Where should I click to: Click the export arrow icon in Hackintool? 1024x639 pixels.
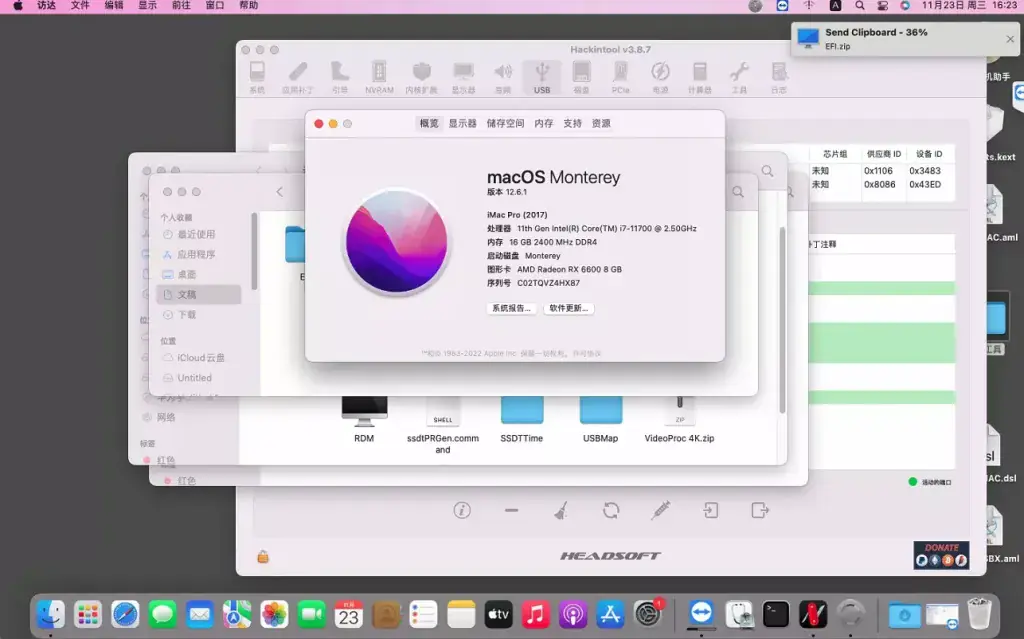760,510
